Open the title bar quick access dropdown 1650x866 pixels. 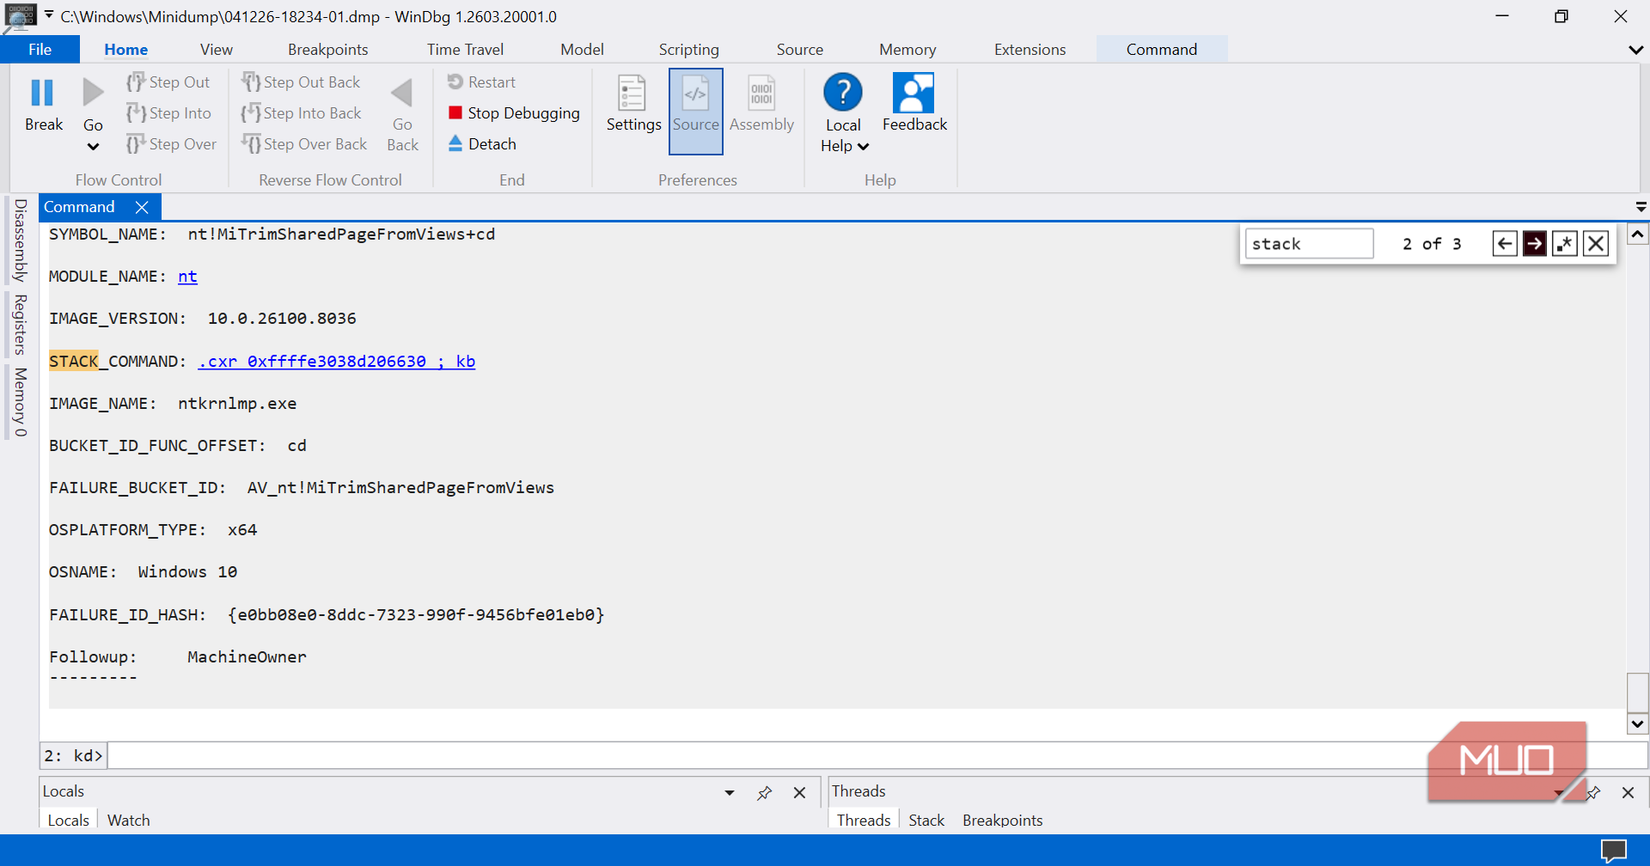[49, 15]
